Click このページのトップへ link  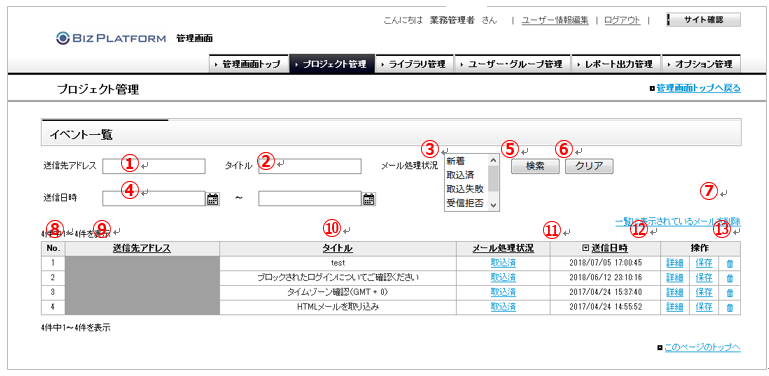tap(702, 347)
